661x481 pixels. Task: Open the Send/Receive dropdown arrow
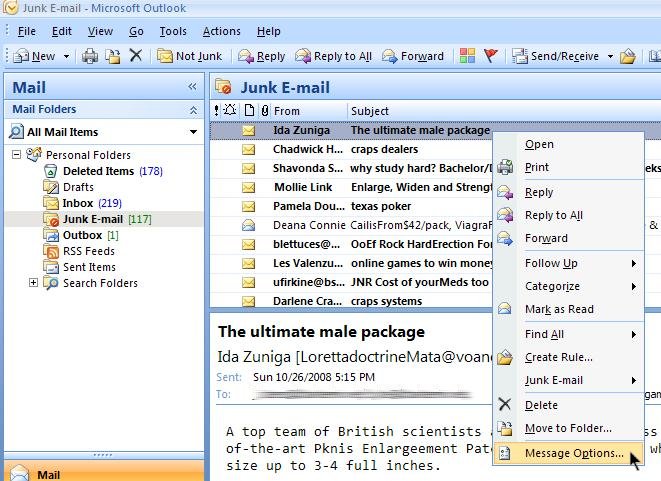pos(610,56)
